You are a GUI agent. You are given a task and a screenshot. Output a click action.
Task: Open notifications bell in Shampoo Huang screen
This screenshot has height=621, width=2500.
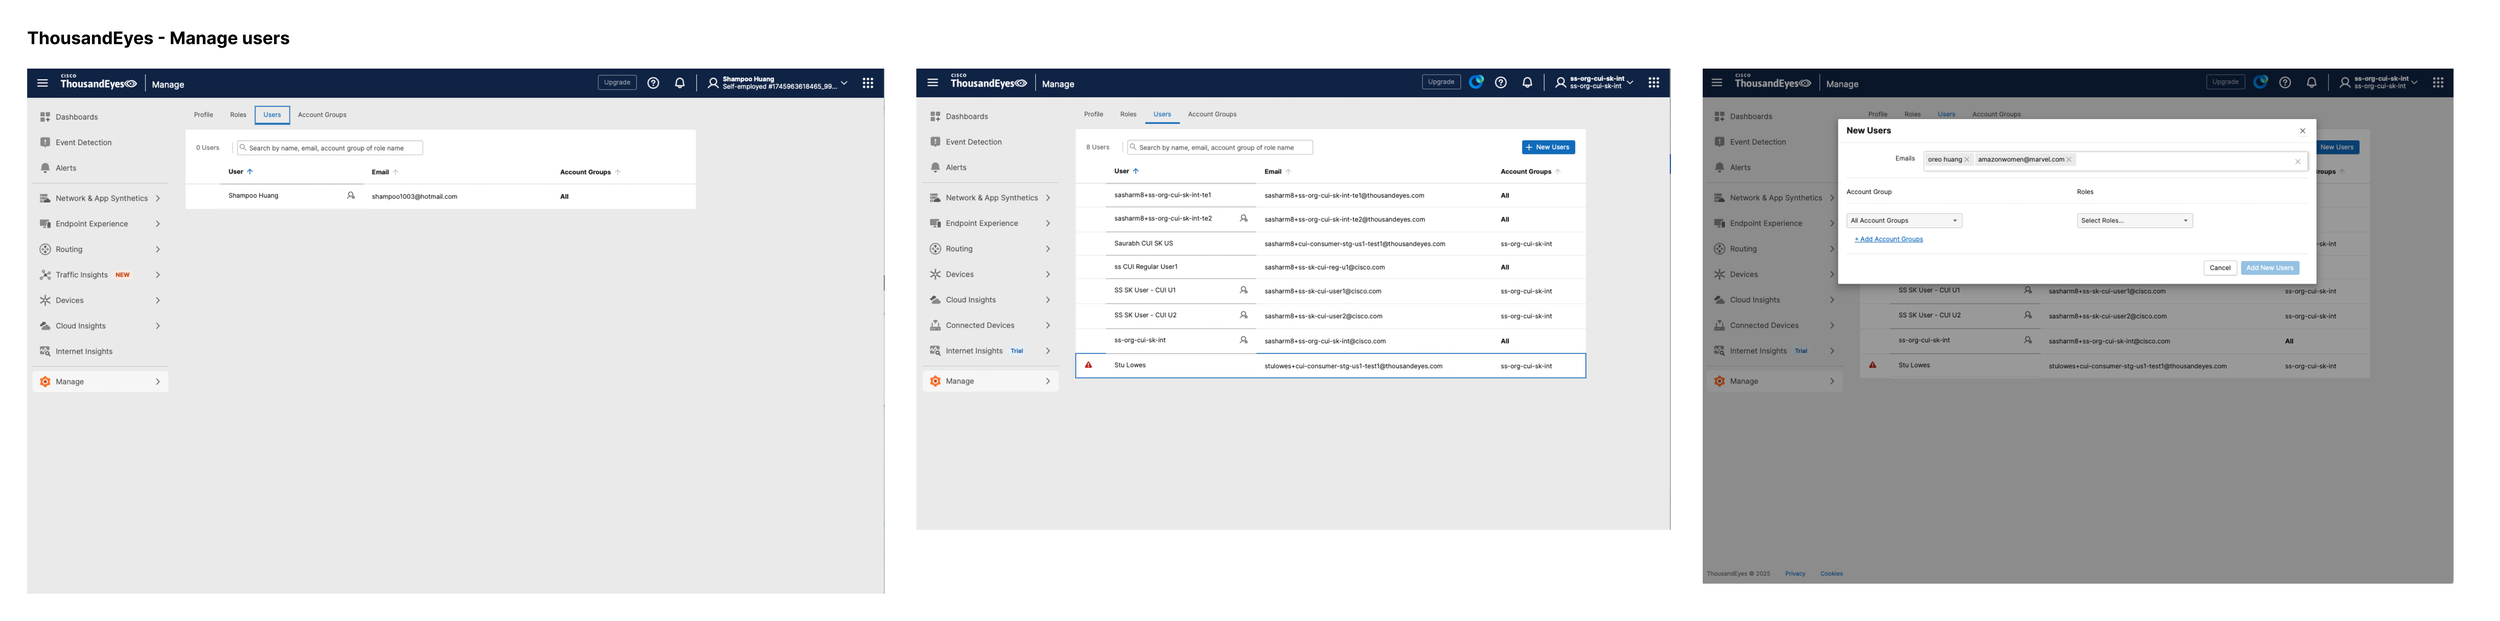(680, 83)
